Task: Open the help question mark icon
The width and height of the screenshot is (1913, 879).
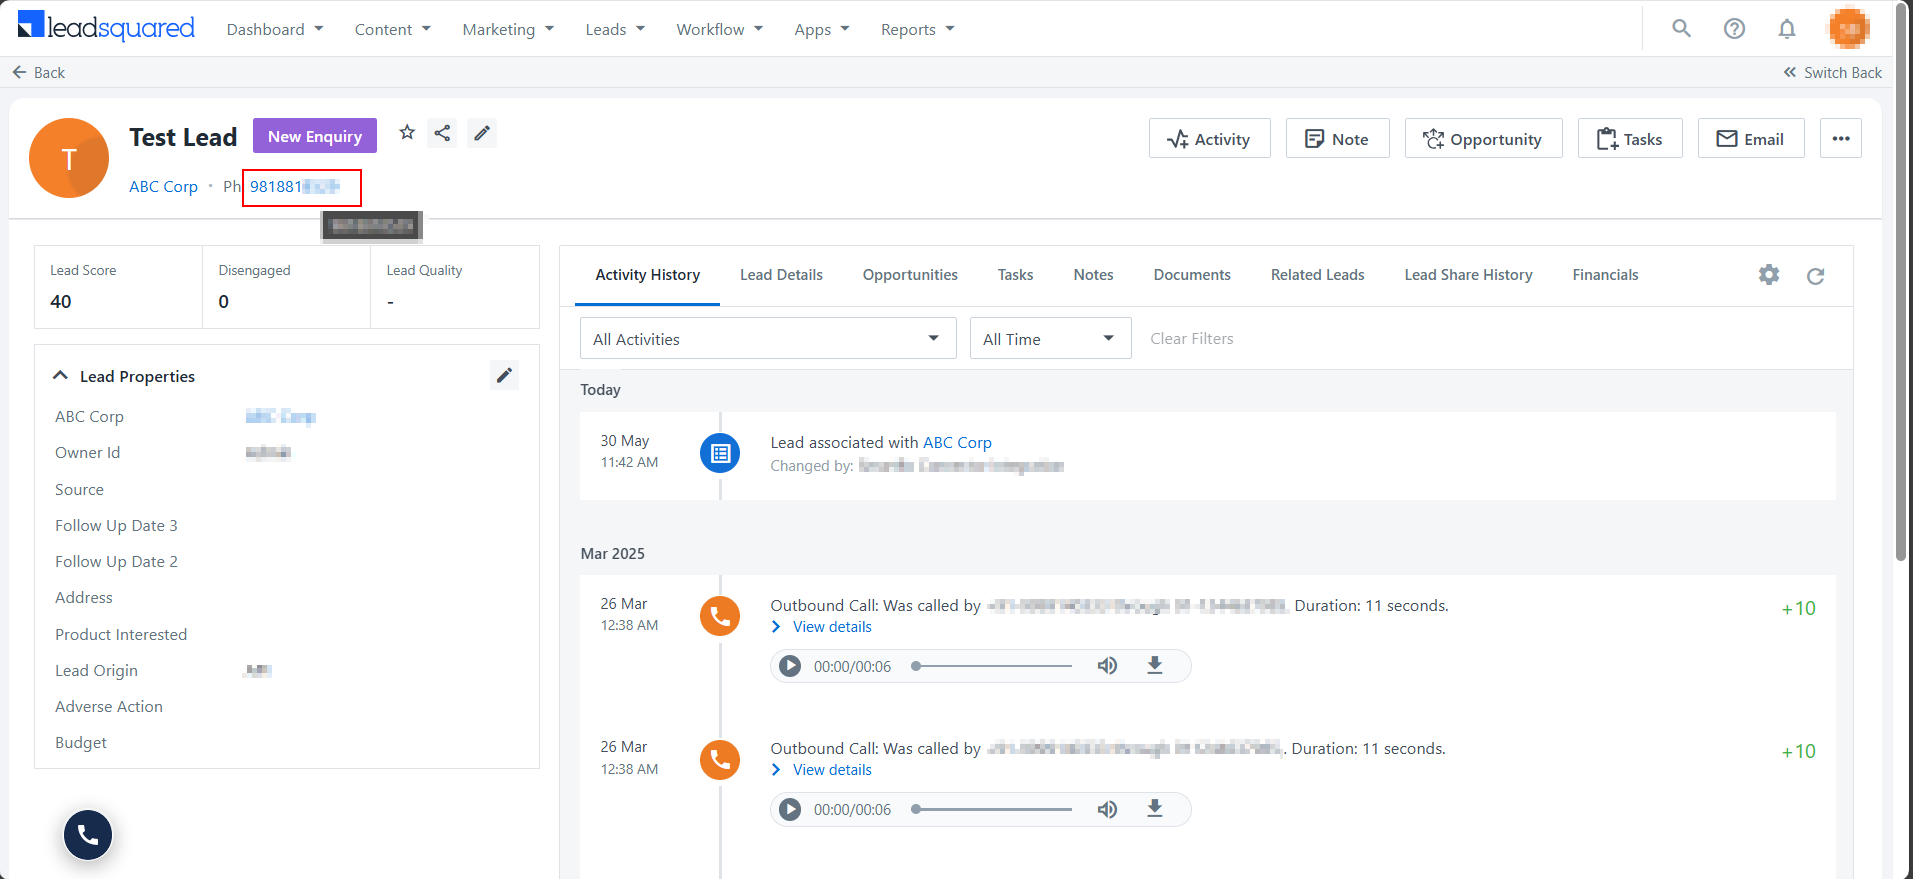Action: pos(1734,29)
